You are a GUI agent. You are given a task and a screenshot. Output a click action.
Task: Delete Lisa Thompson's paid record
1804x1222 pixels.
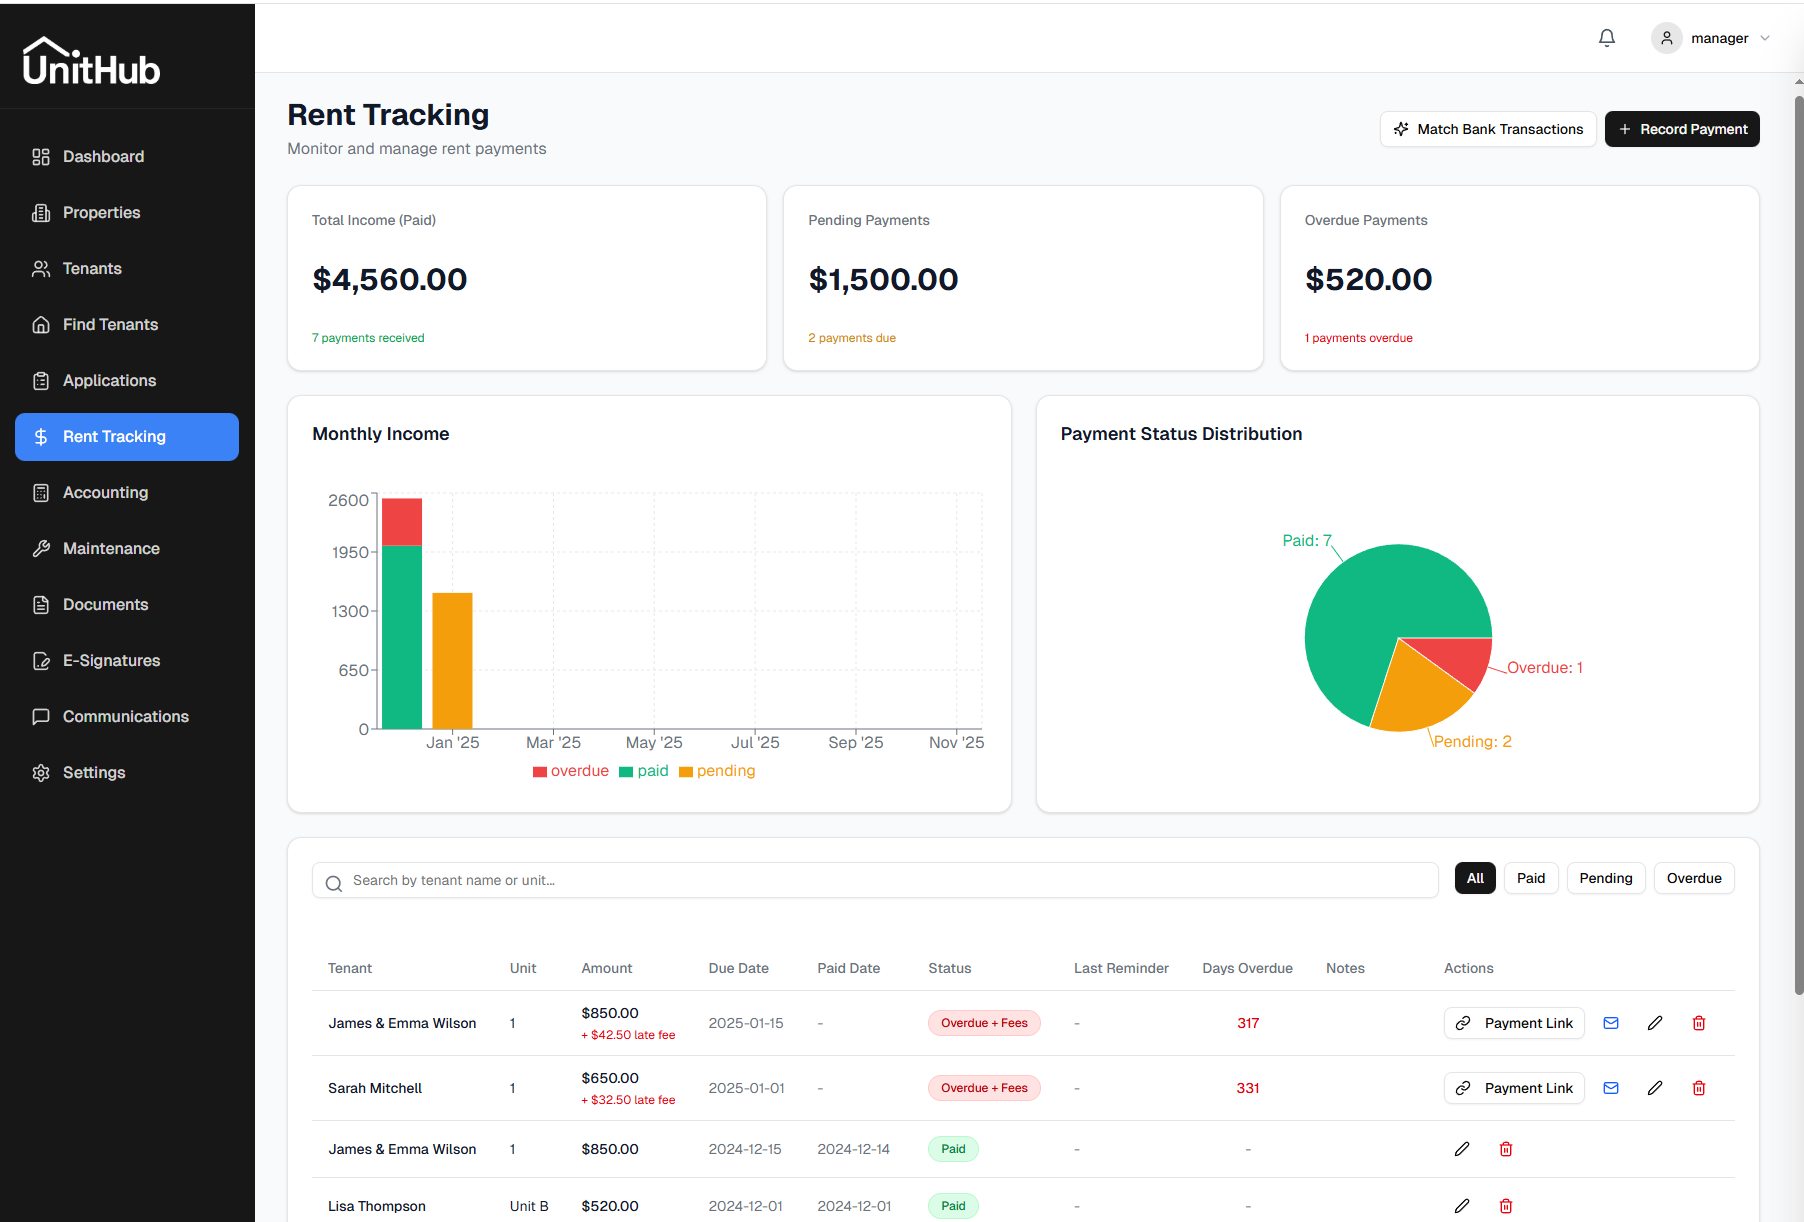pos(1505,1206)
